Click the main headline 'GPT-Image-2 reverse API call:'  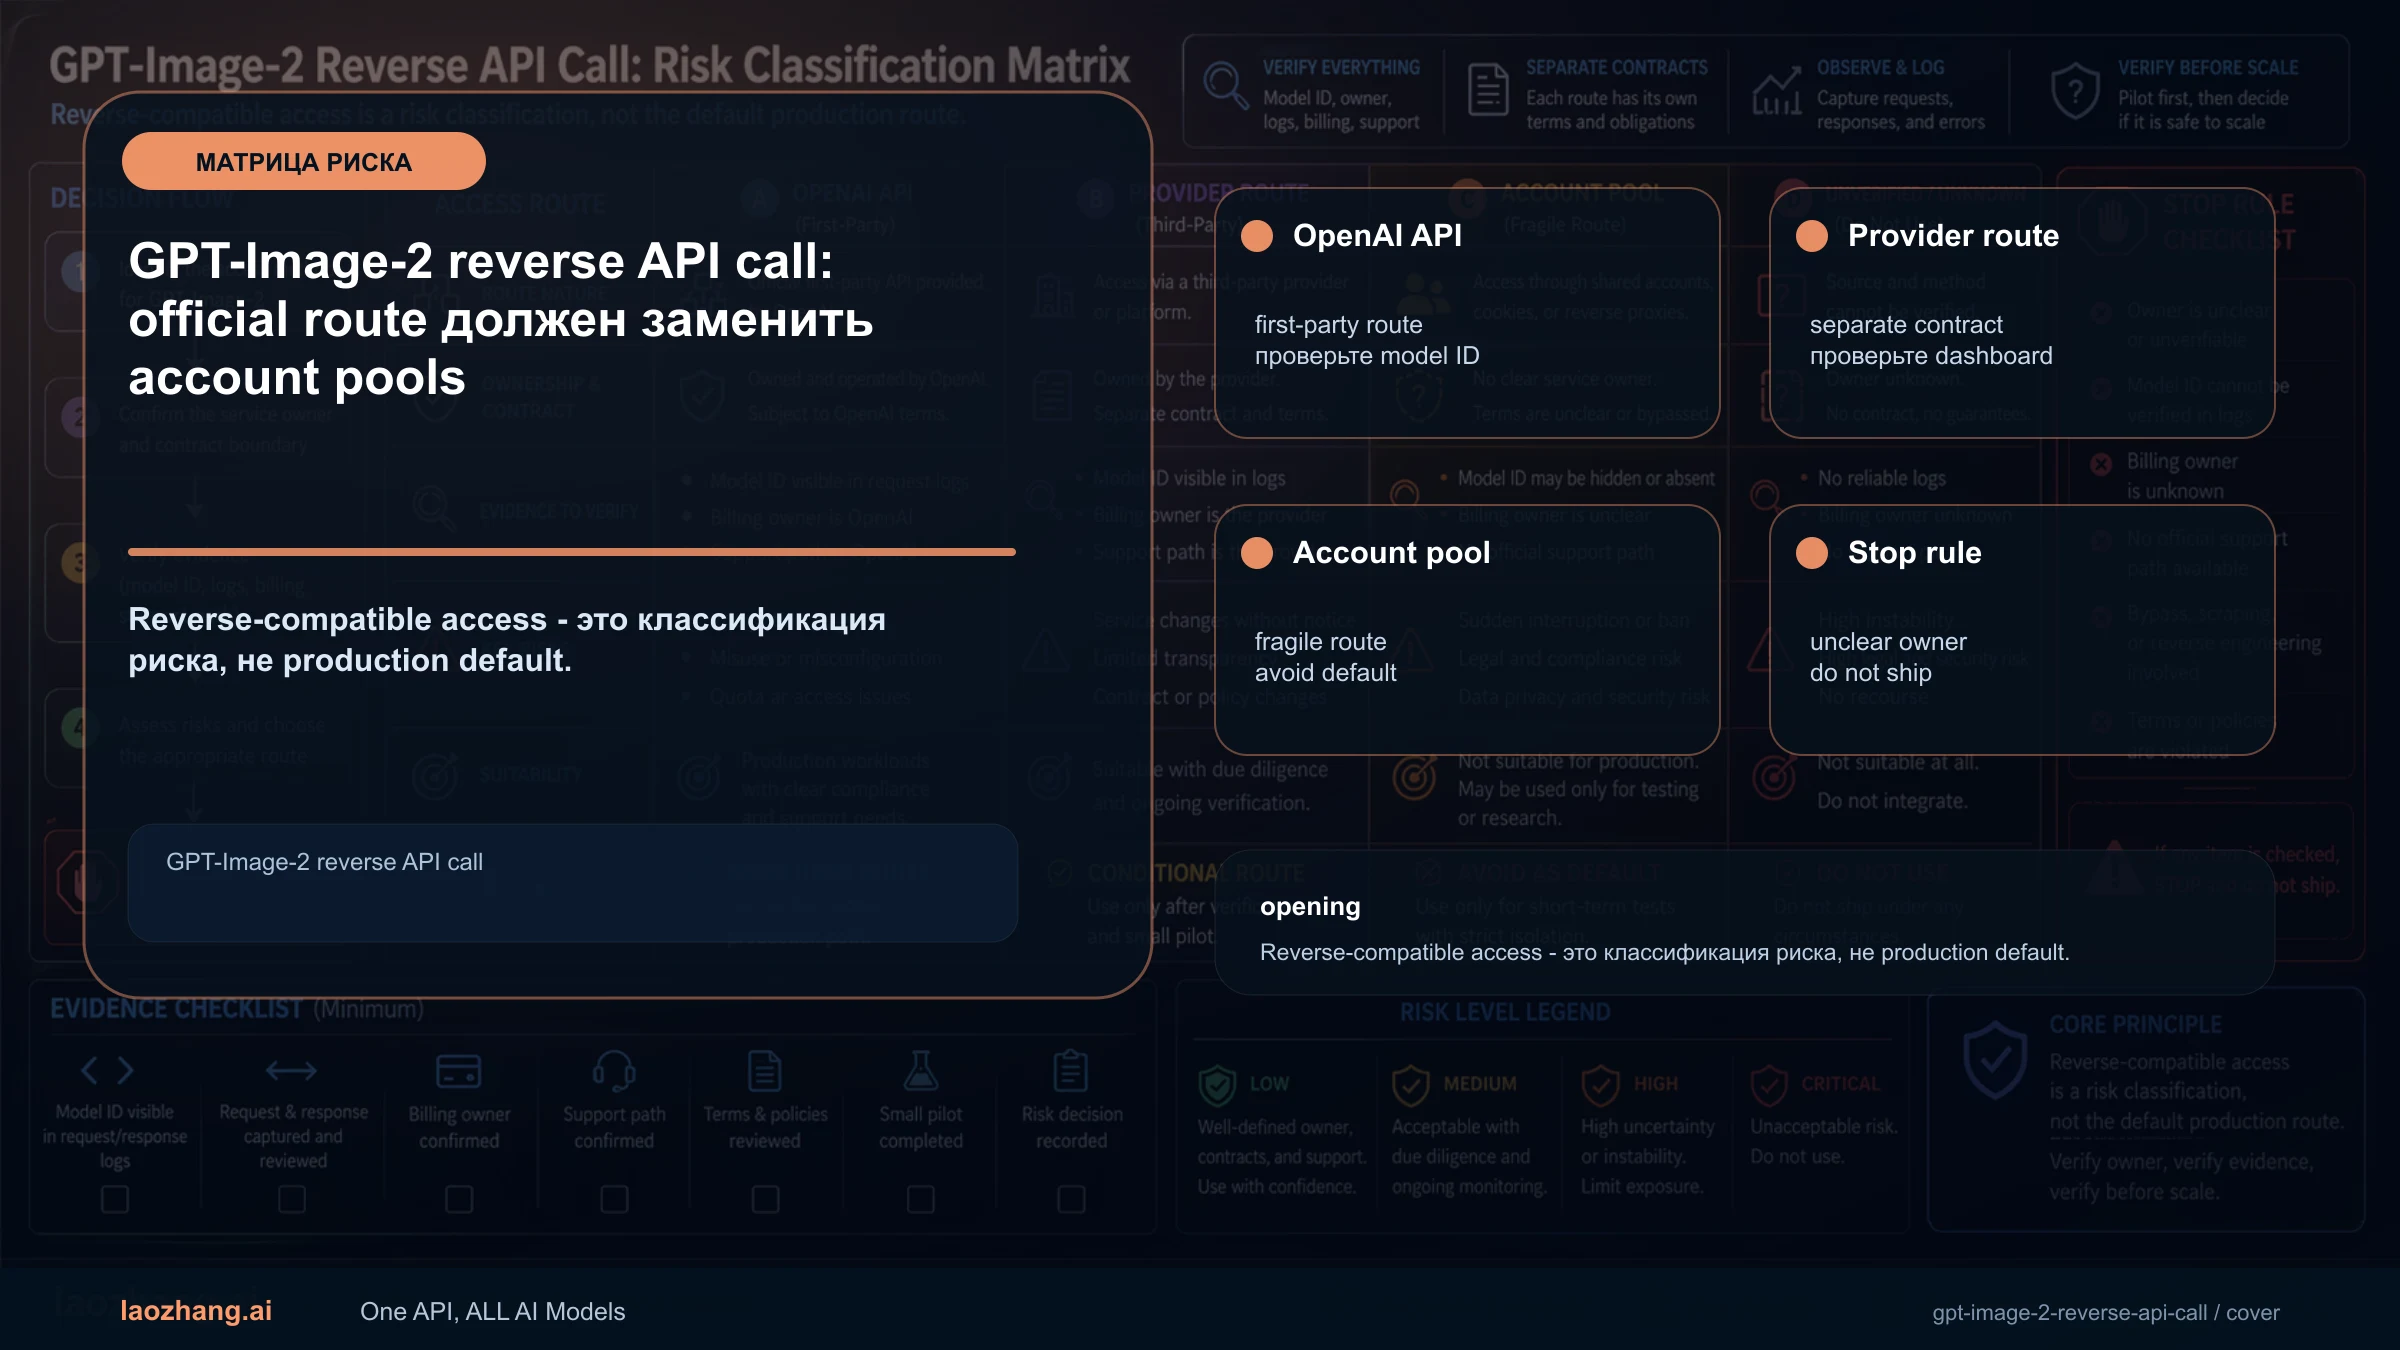[x=481, y=262]
